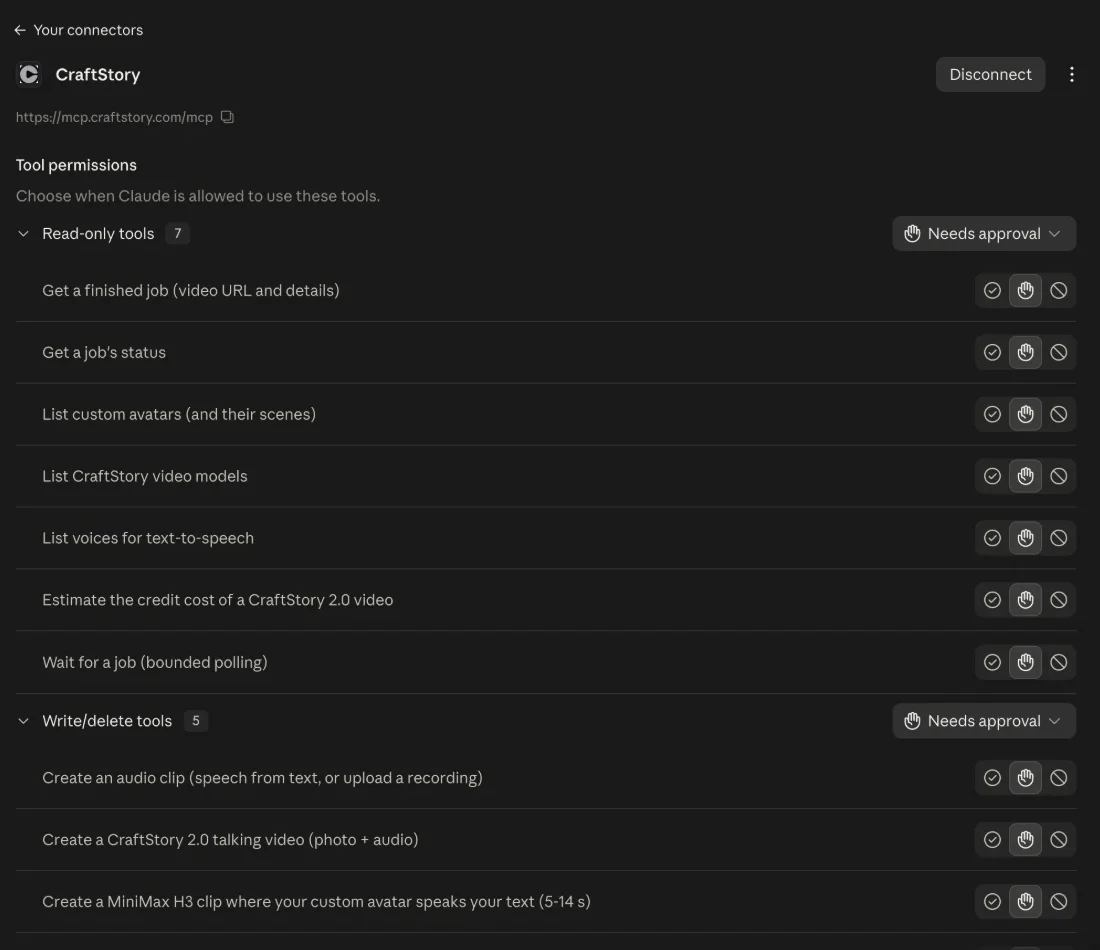Set Get a finished job to needs approval
1100x950 pixels.
1025,290
